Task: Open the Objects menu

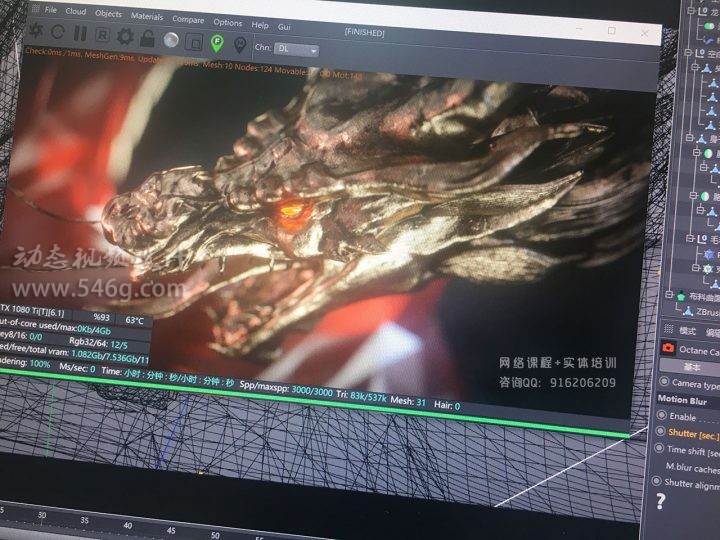Action: click(108, 13)
